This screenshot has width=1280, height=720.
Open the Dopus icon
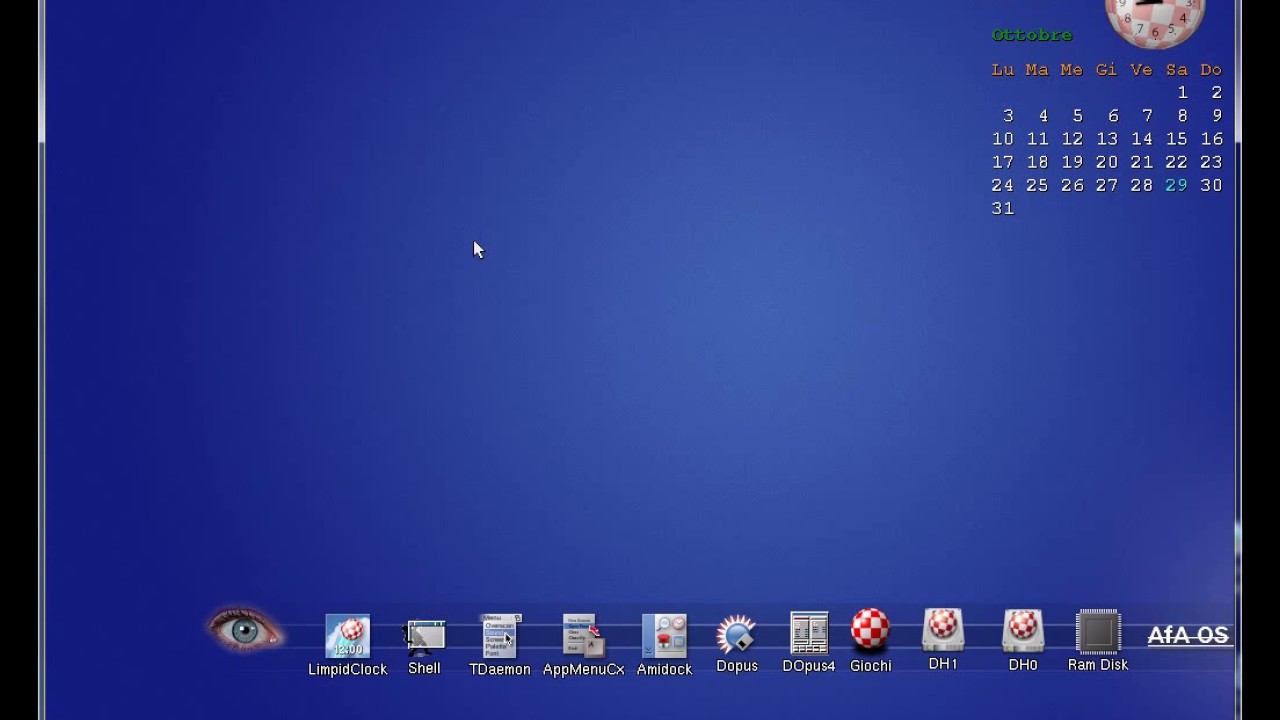pos(737,634)
